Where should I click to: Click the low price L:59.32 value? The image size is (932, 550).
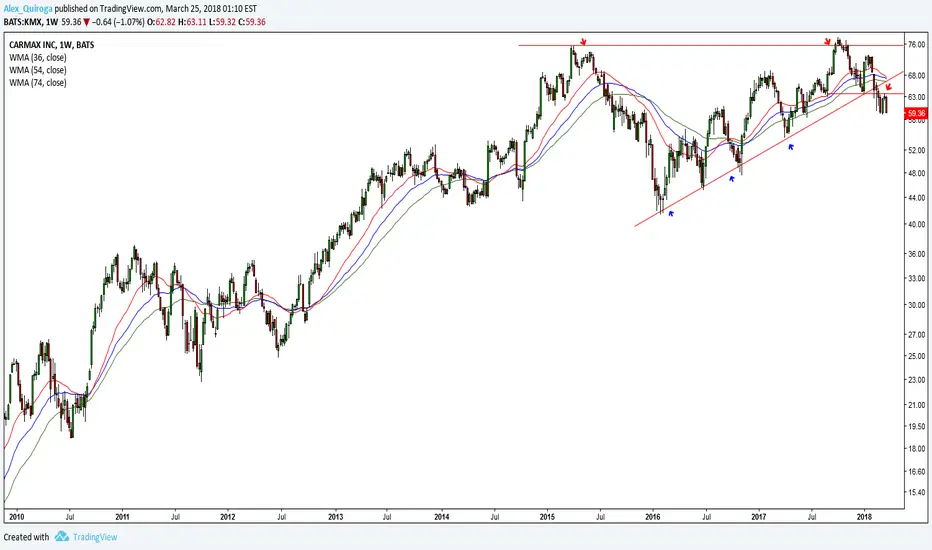click(222, 22)
